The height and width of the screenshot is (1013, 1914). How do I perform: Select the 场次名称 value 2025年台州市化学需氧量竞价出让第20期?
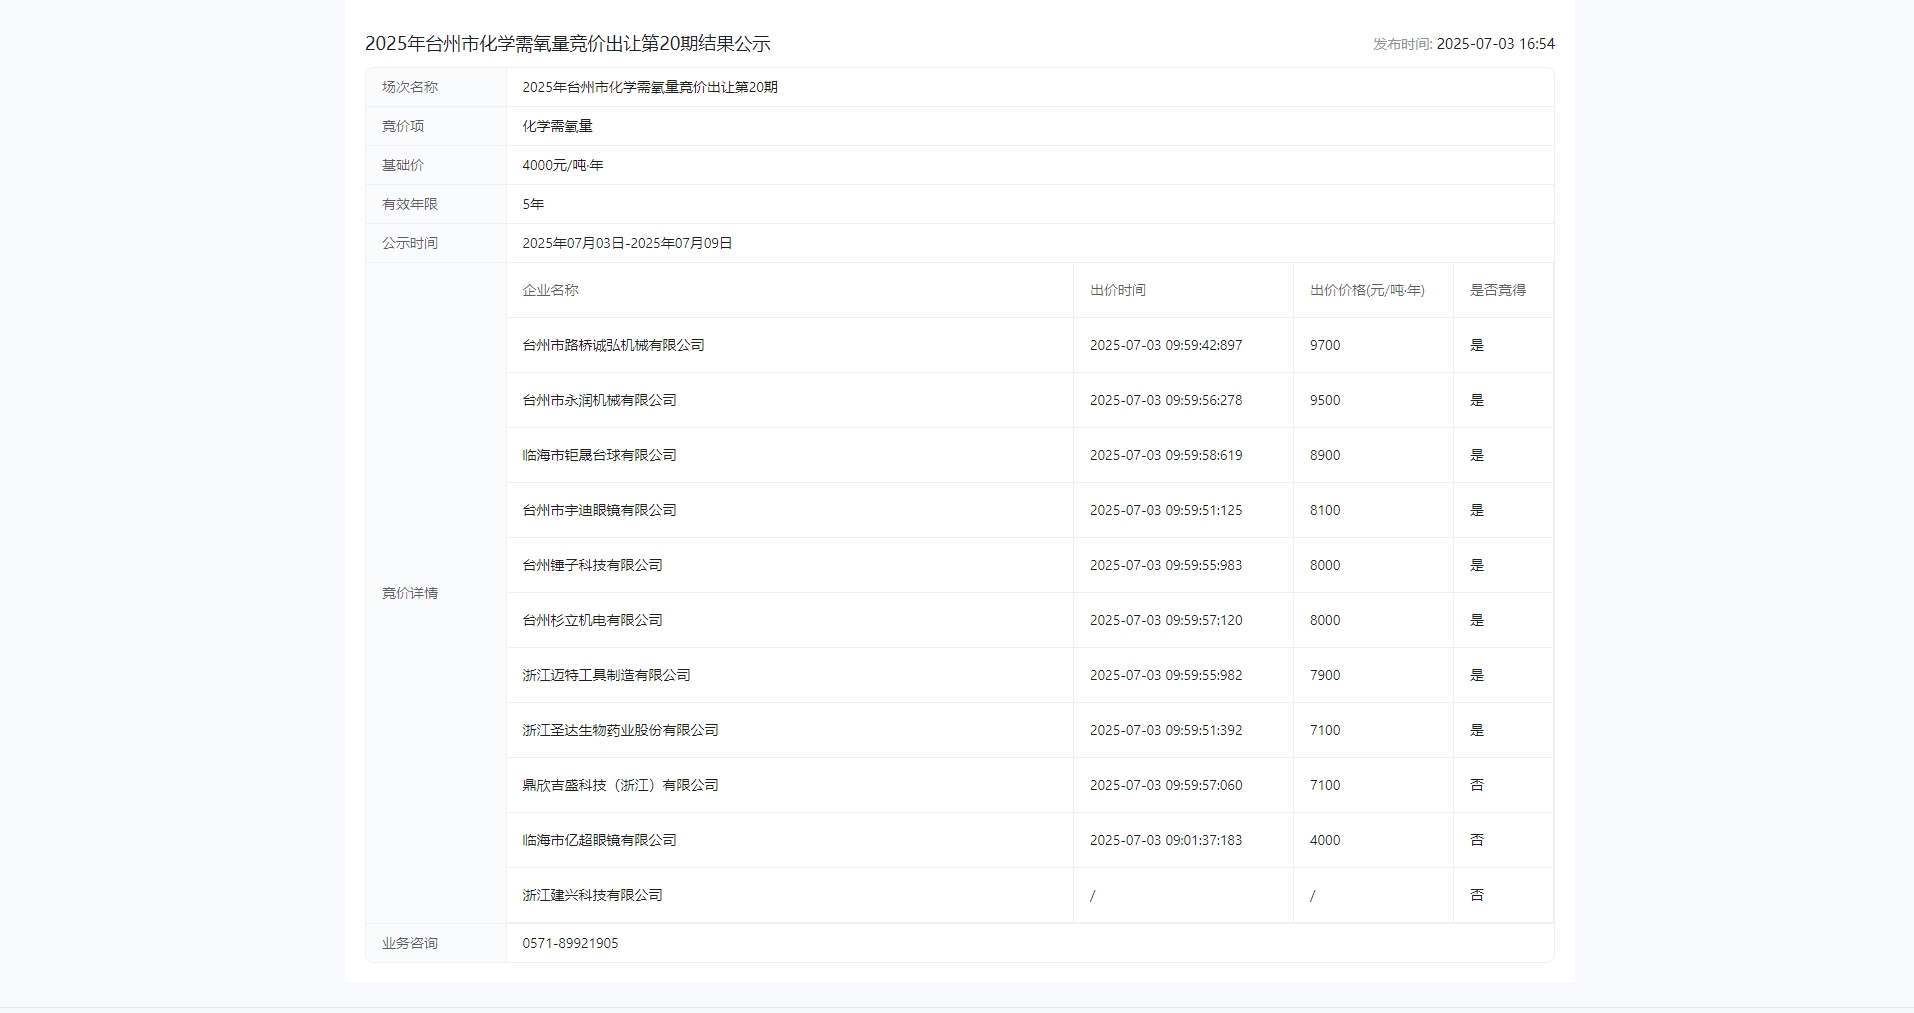(x=650, y=87)
